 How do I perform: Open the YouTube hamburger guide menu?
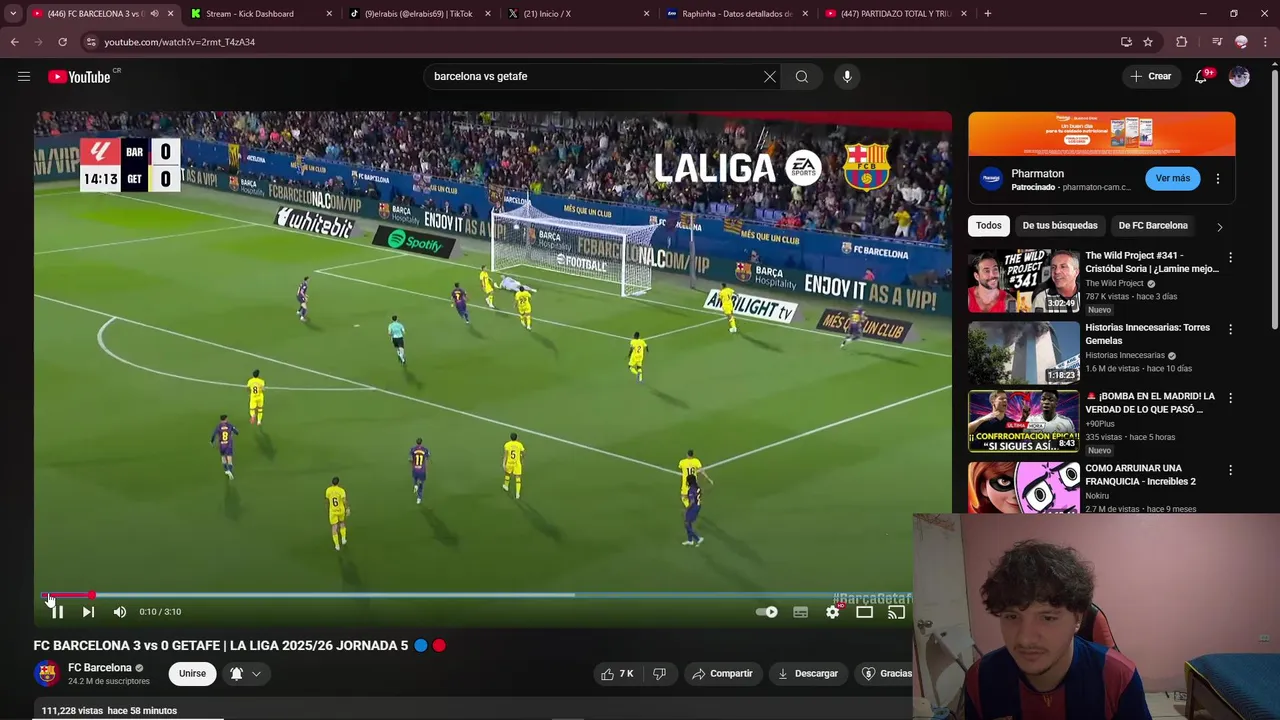point(24,76)
